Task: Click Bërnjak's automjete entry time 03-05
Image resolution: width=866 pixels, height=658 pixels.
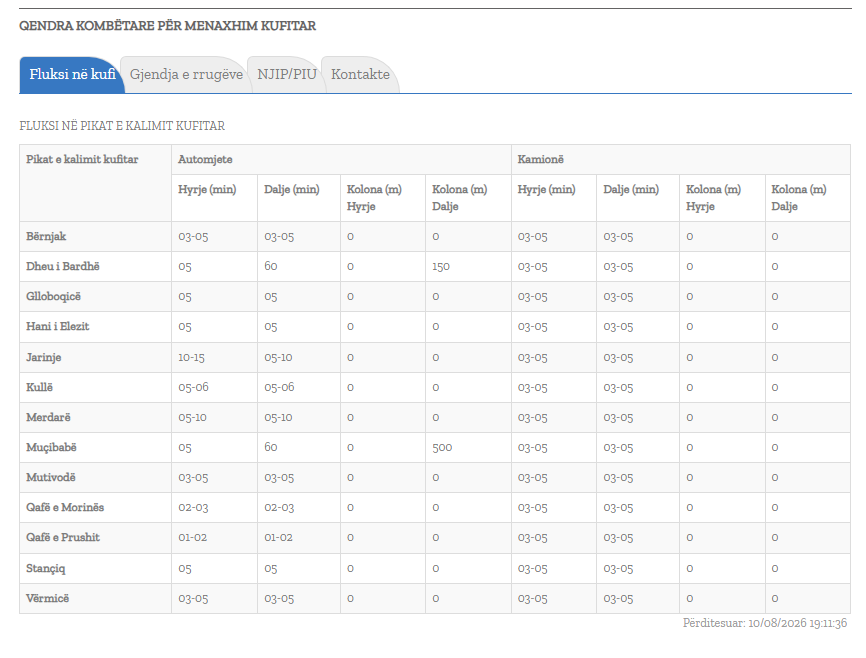Action: coord(193,237)
